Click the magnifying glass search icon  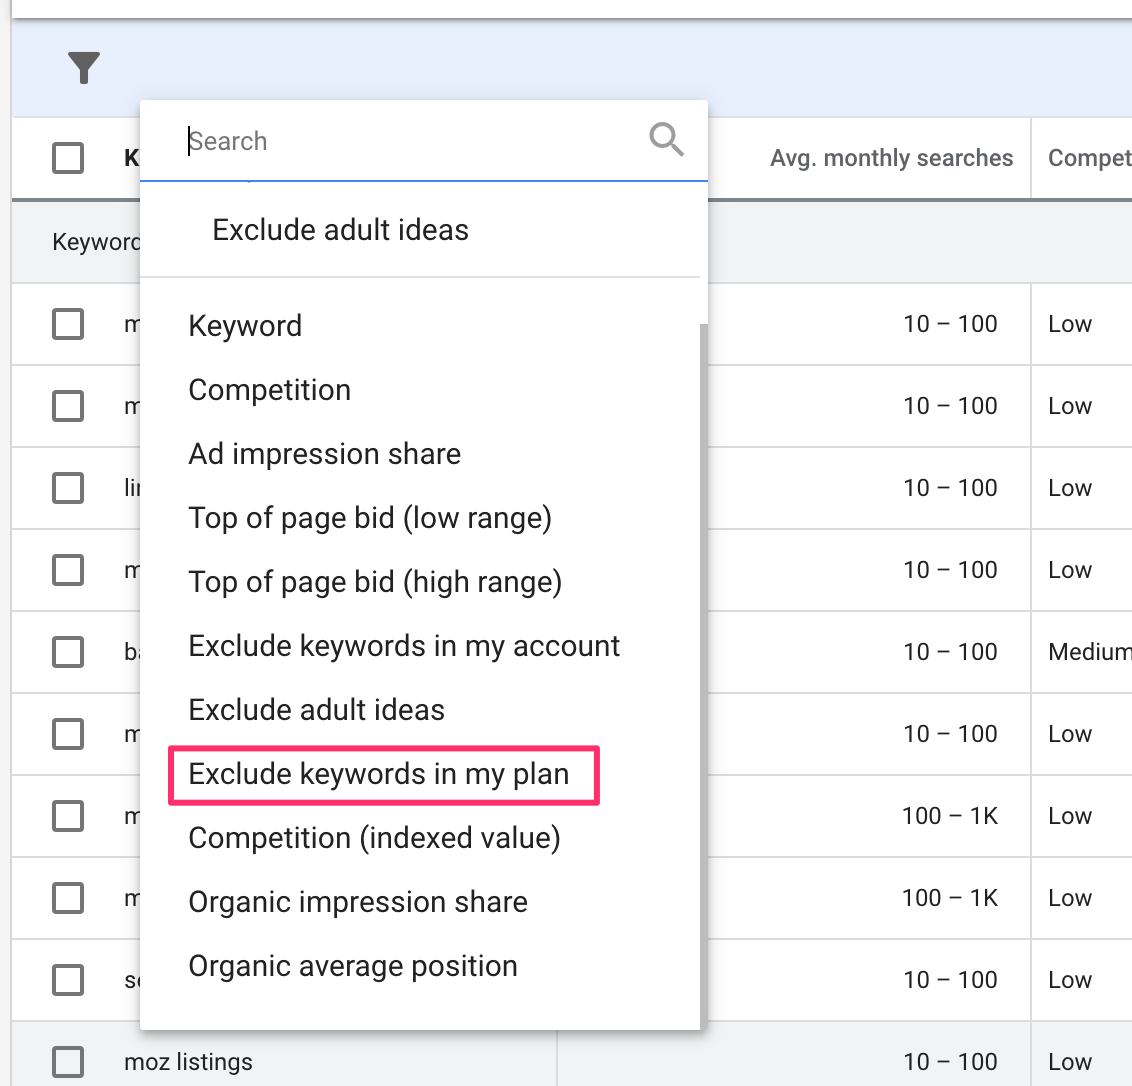(666, 140)
